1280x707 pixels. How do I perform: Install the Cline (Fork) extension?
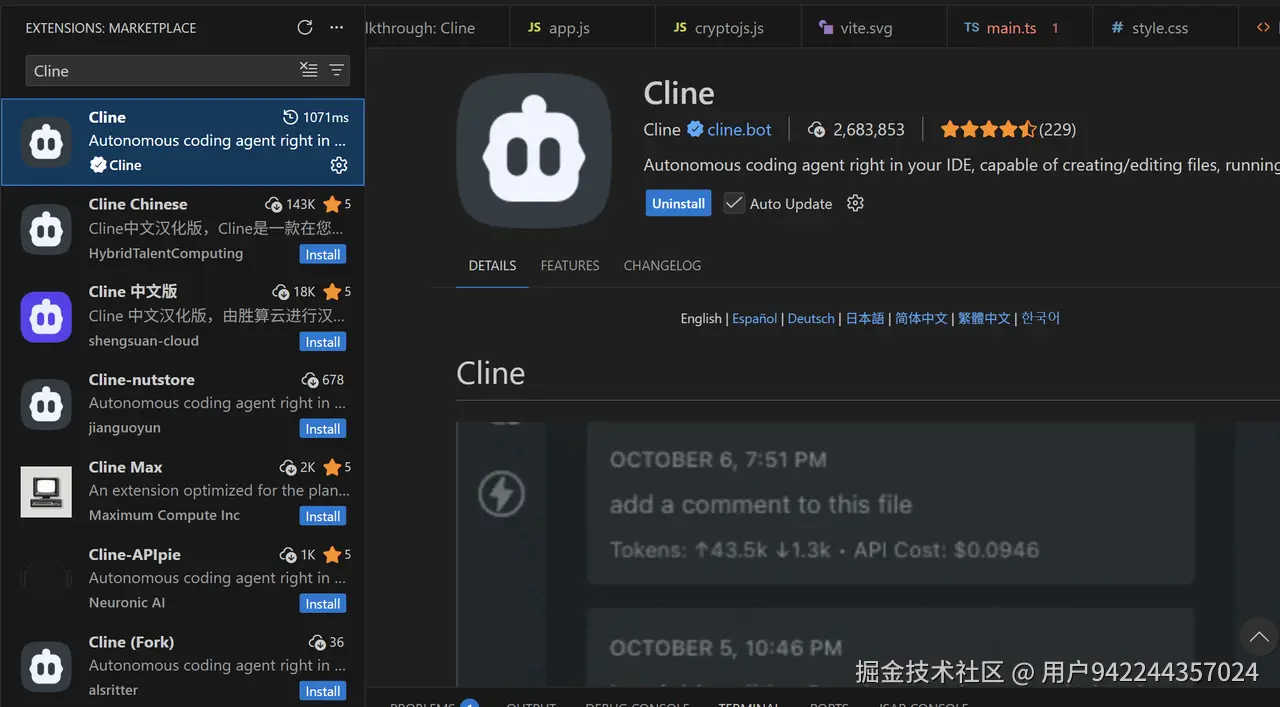point(323,691)
